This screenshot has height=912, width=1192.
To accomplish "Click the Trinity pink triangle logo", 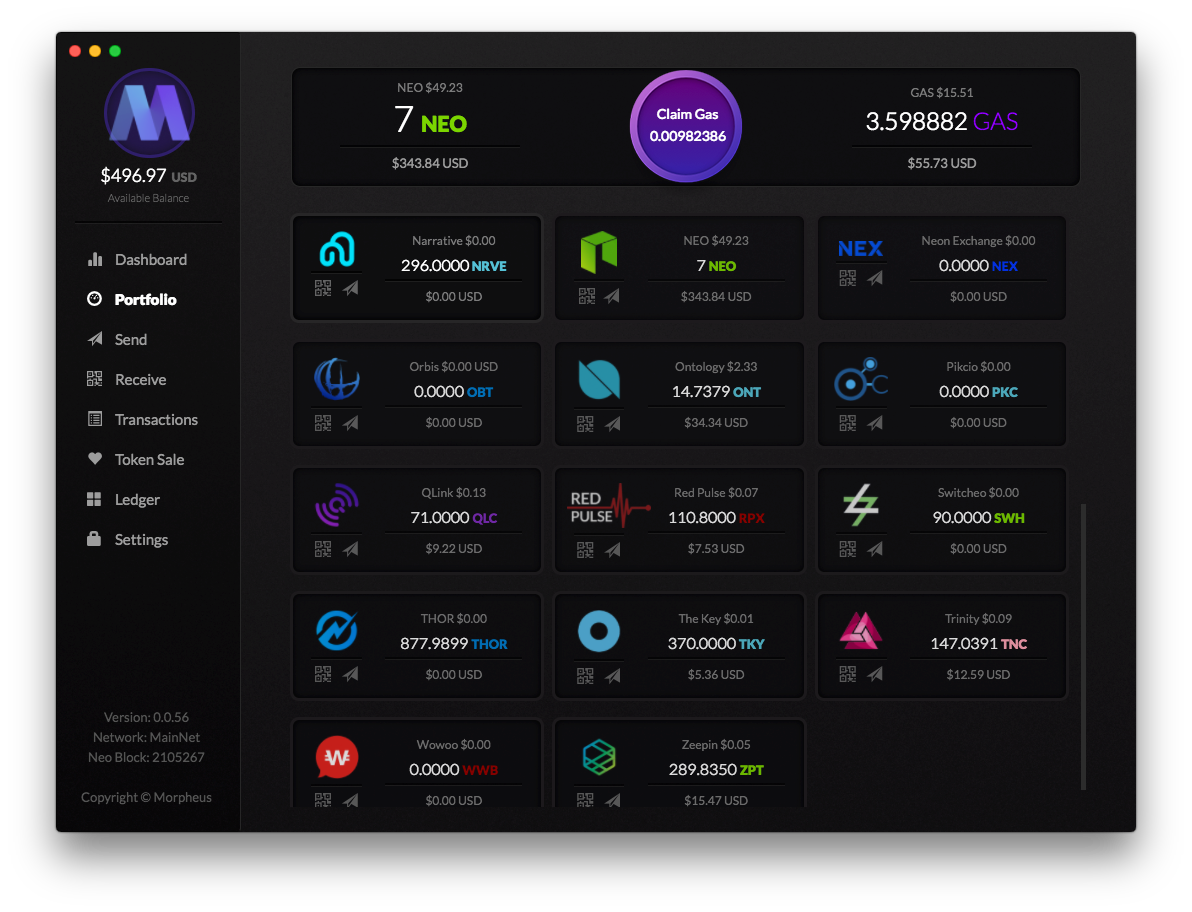I will 861,630.
